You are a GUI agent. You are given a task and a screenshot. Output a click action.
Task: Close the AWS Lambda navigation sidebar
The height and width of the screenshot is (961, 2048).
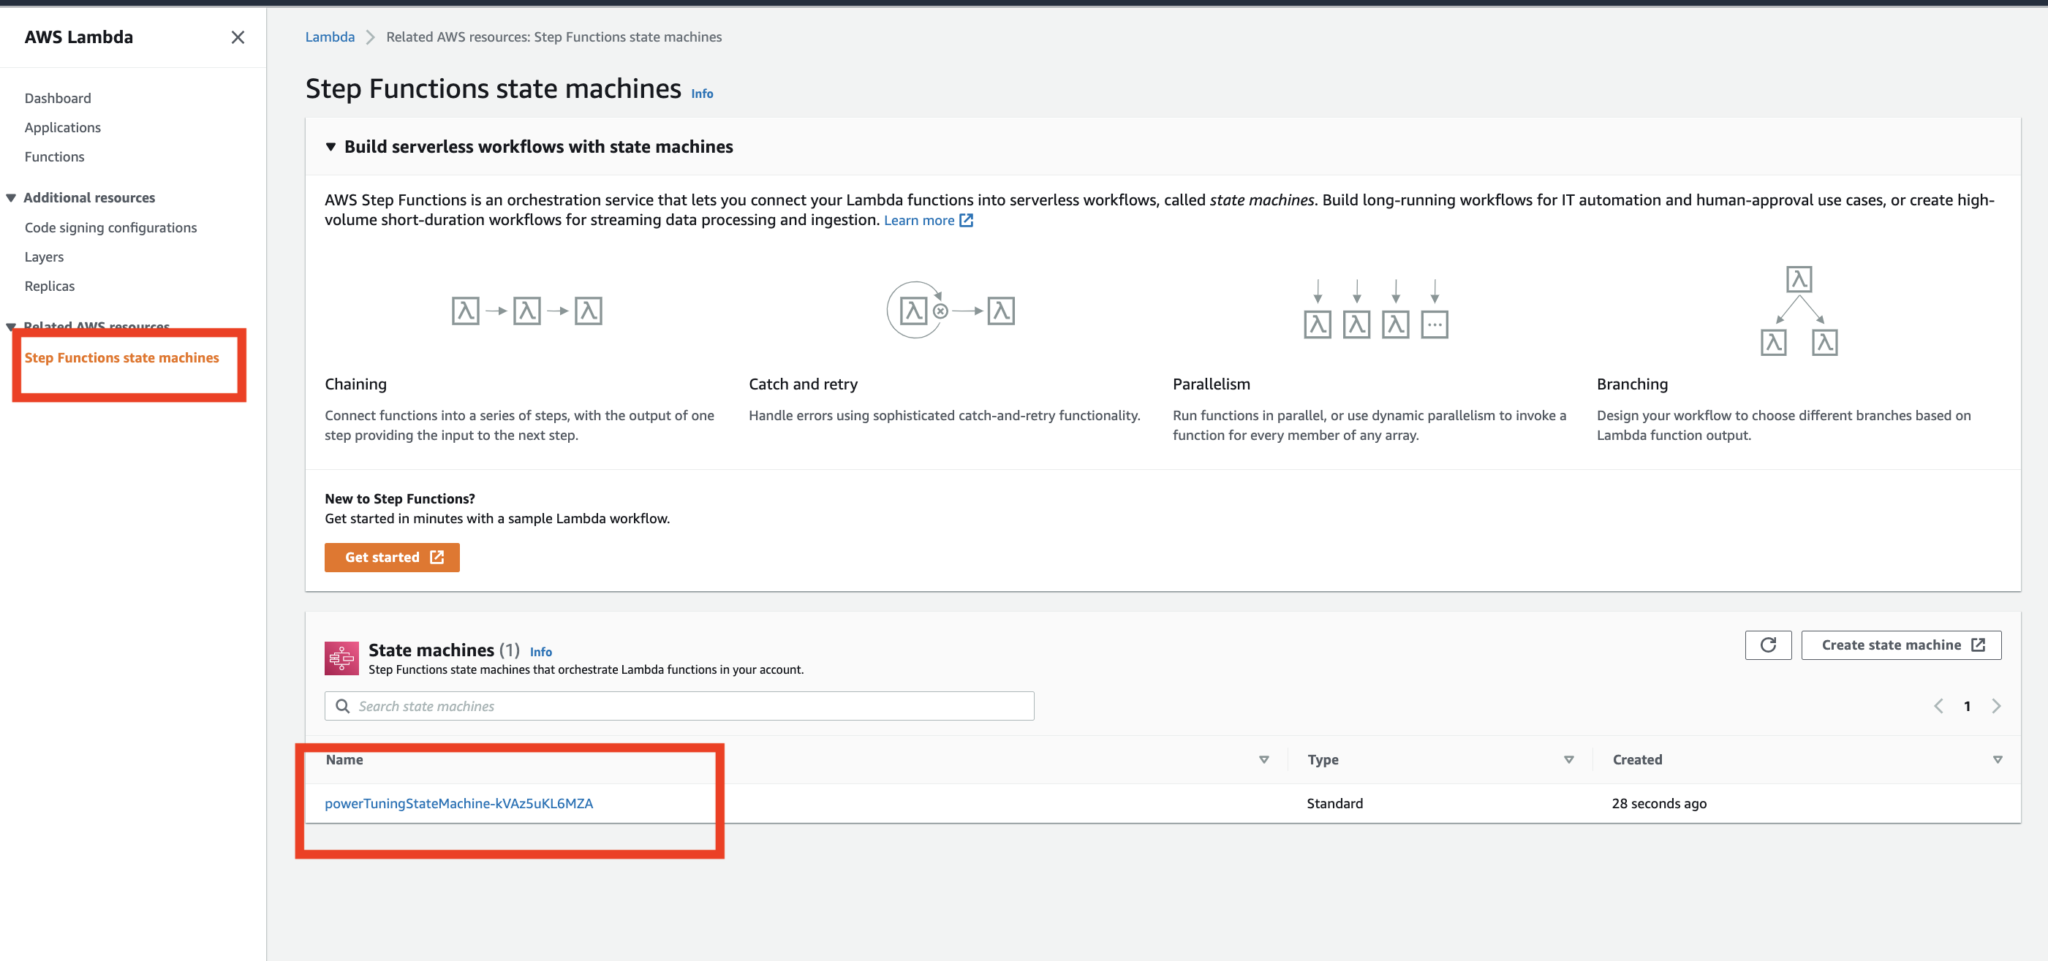(238, 37)
